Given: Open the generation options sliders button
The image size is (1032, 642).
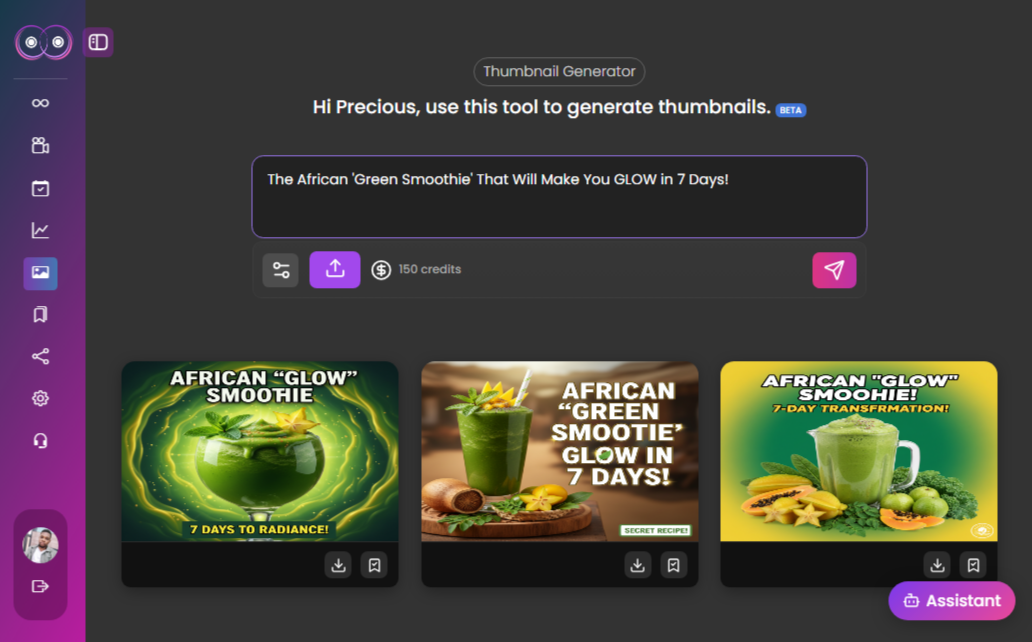Looking at the screenshot, I should 280,270.
